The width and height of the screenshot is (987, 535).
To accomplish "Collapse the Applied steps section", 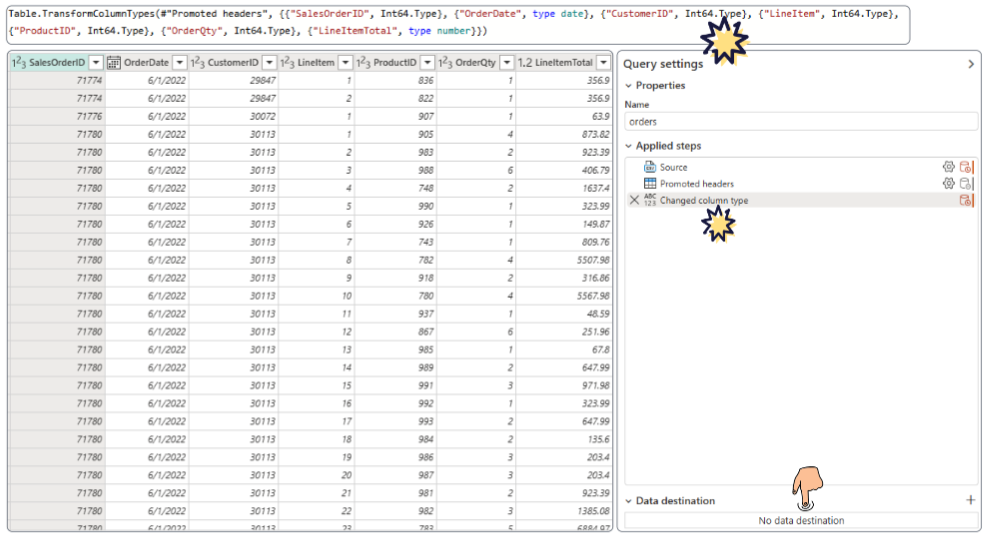I will tap(628, 146).
